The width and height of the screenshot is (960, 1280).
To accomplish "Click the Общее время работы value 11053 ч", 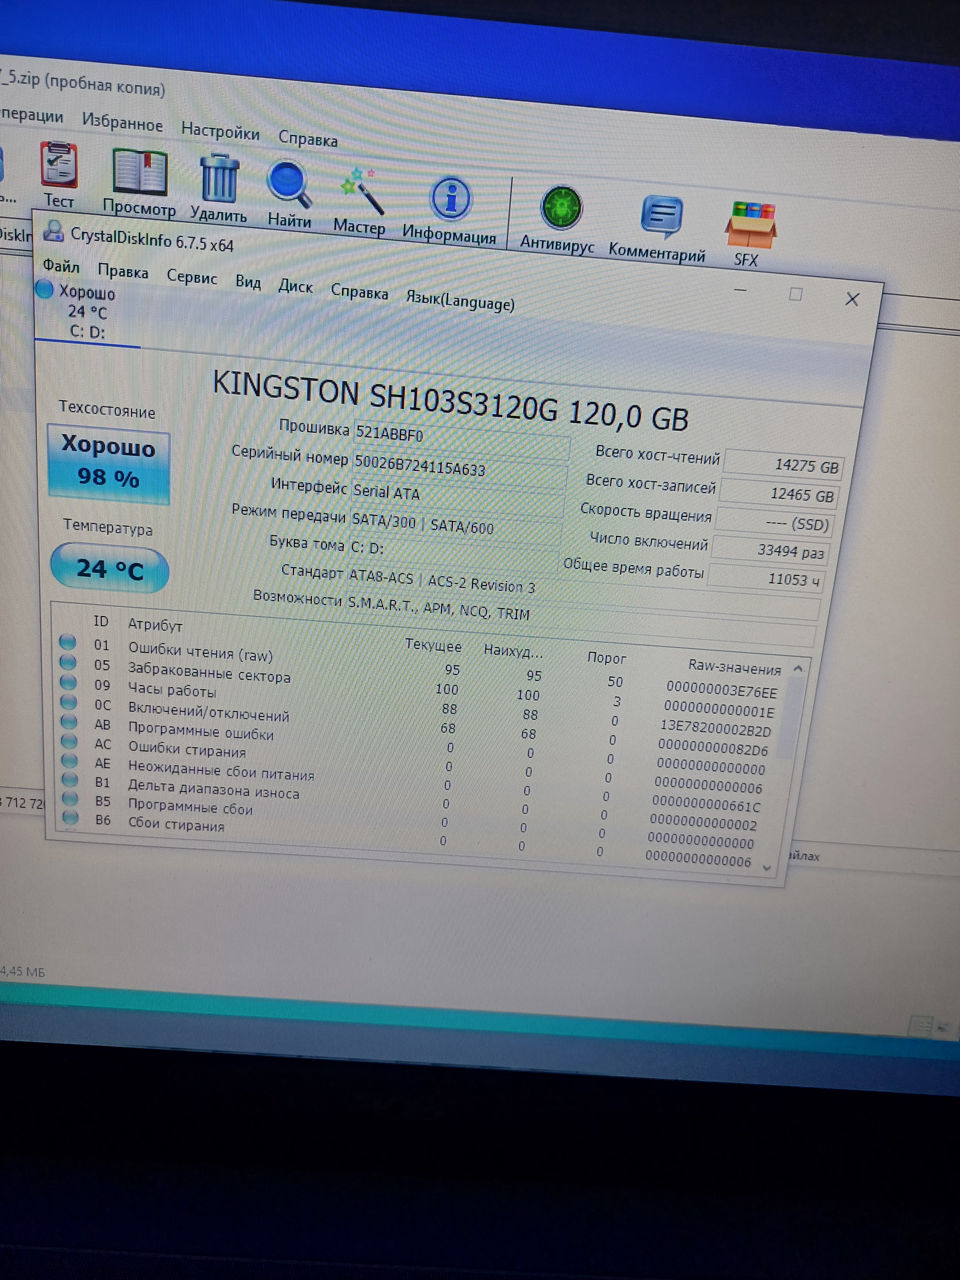I will click(x=767, y=578).
